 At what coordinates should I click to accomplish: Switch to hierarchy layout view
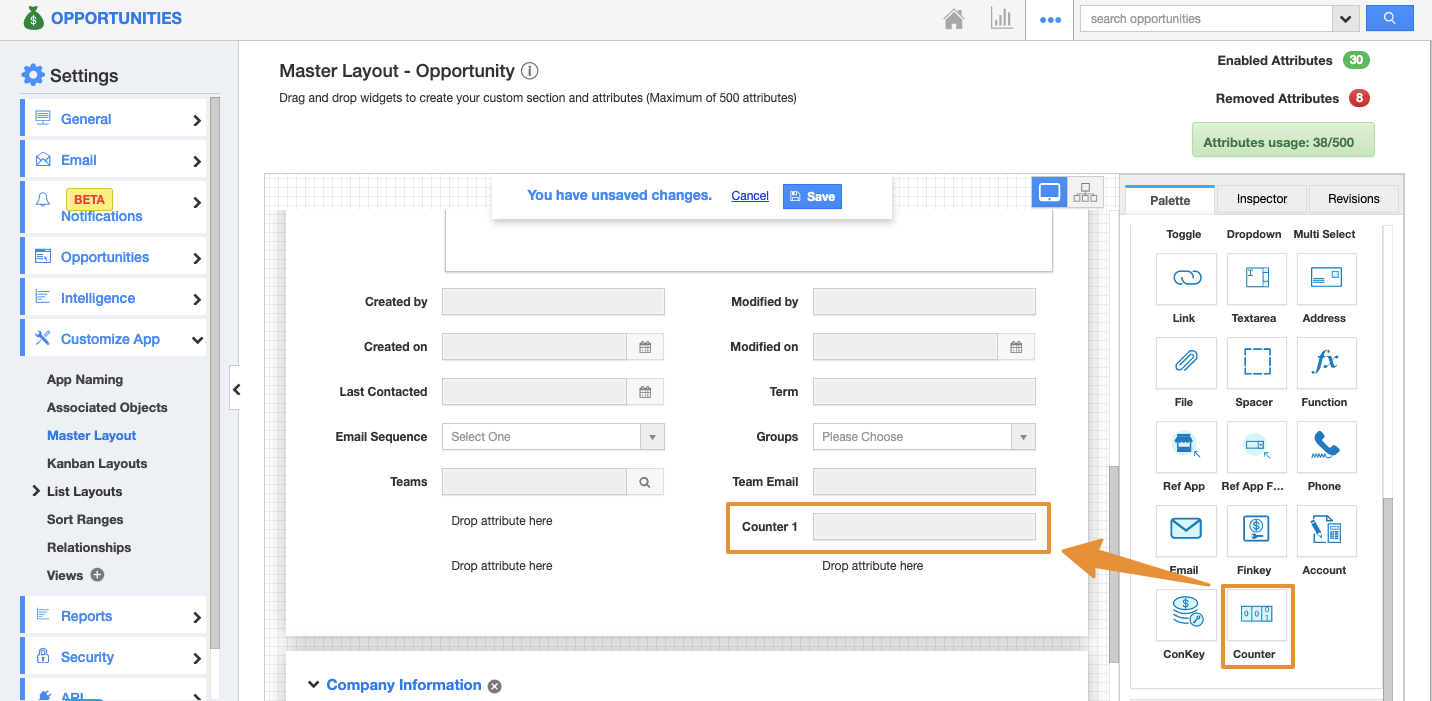click(1085, 193)
